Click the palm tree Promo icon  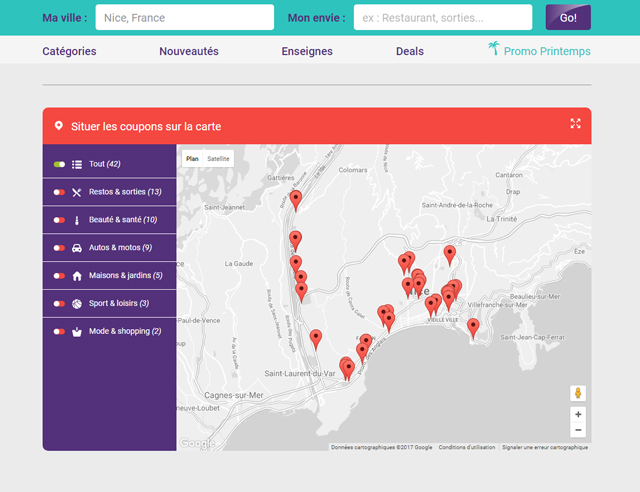(x=494, y=48)
